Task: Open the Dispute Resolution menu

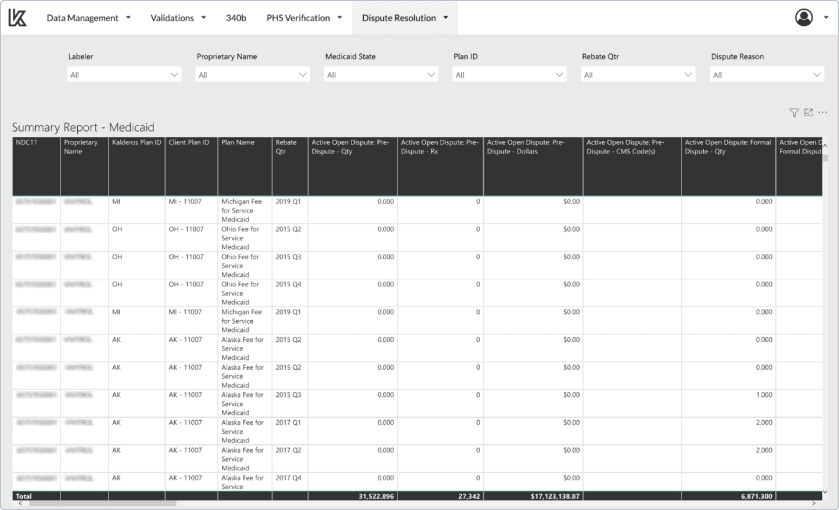Action: click(x=405, y=18)
